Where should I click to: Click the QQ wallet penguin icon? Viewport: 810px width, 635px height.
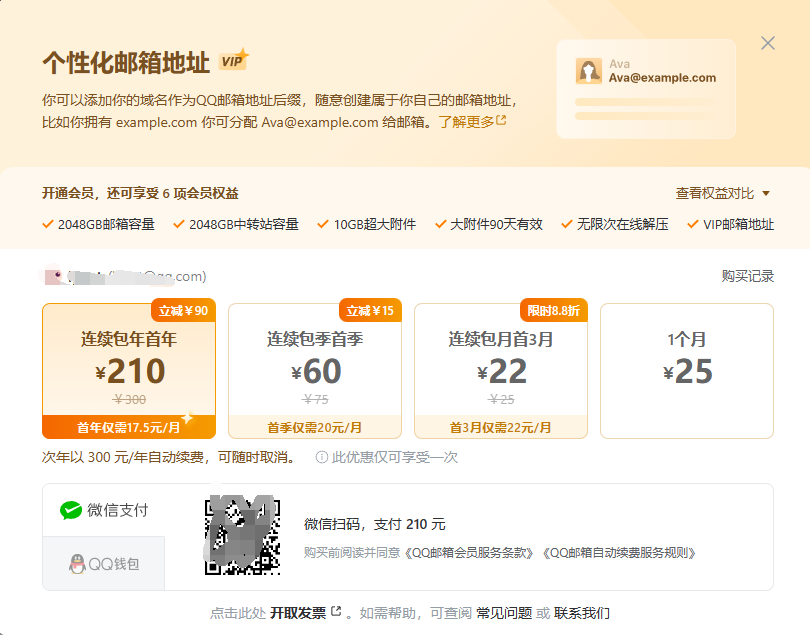pyautogui.click(x=77, y=564)
